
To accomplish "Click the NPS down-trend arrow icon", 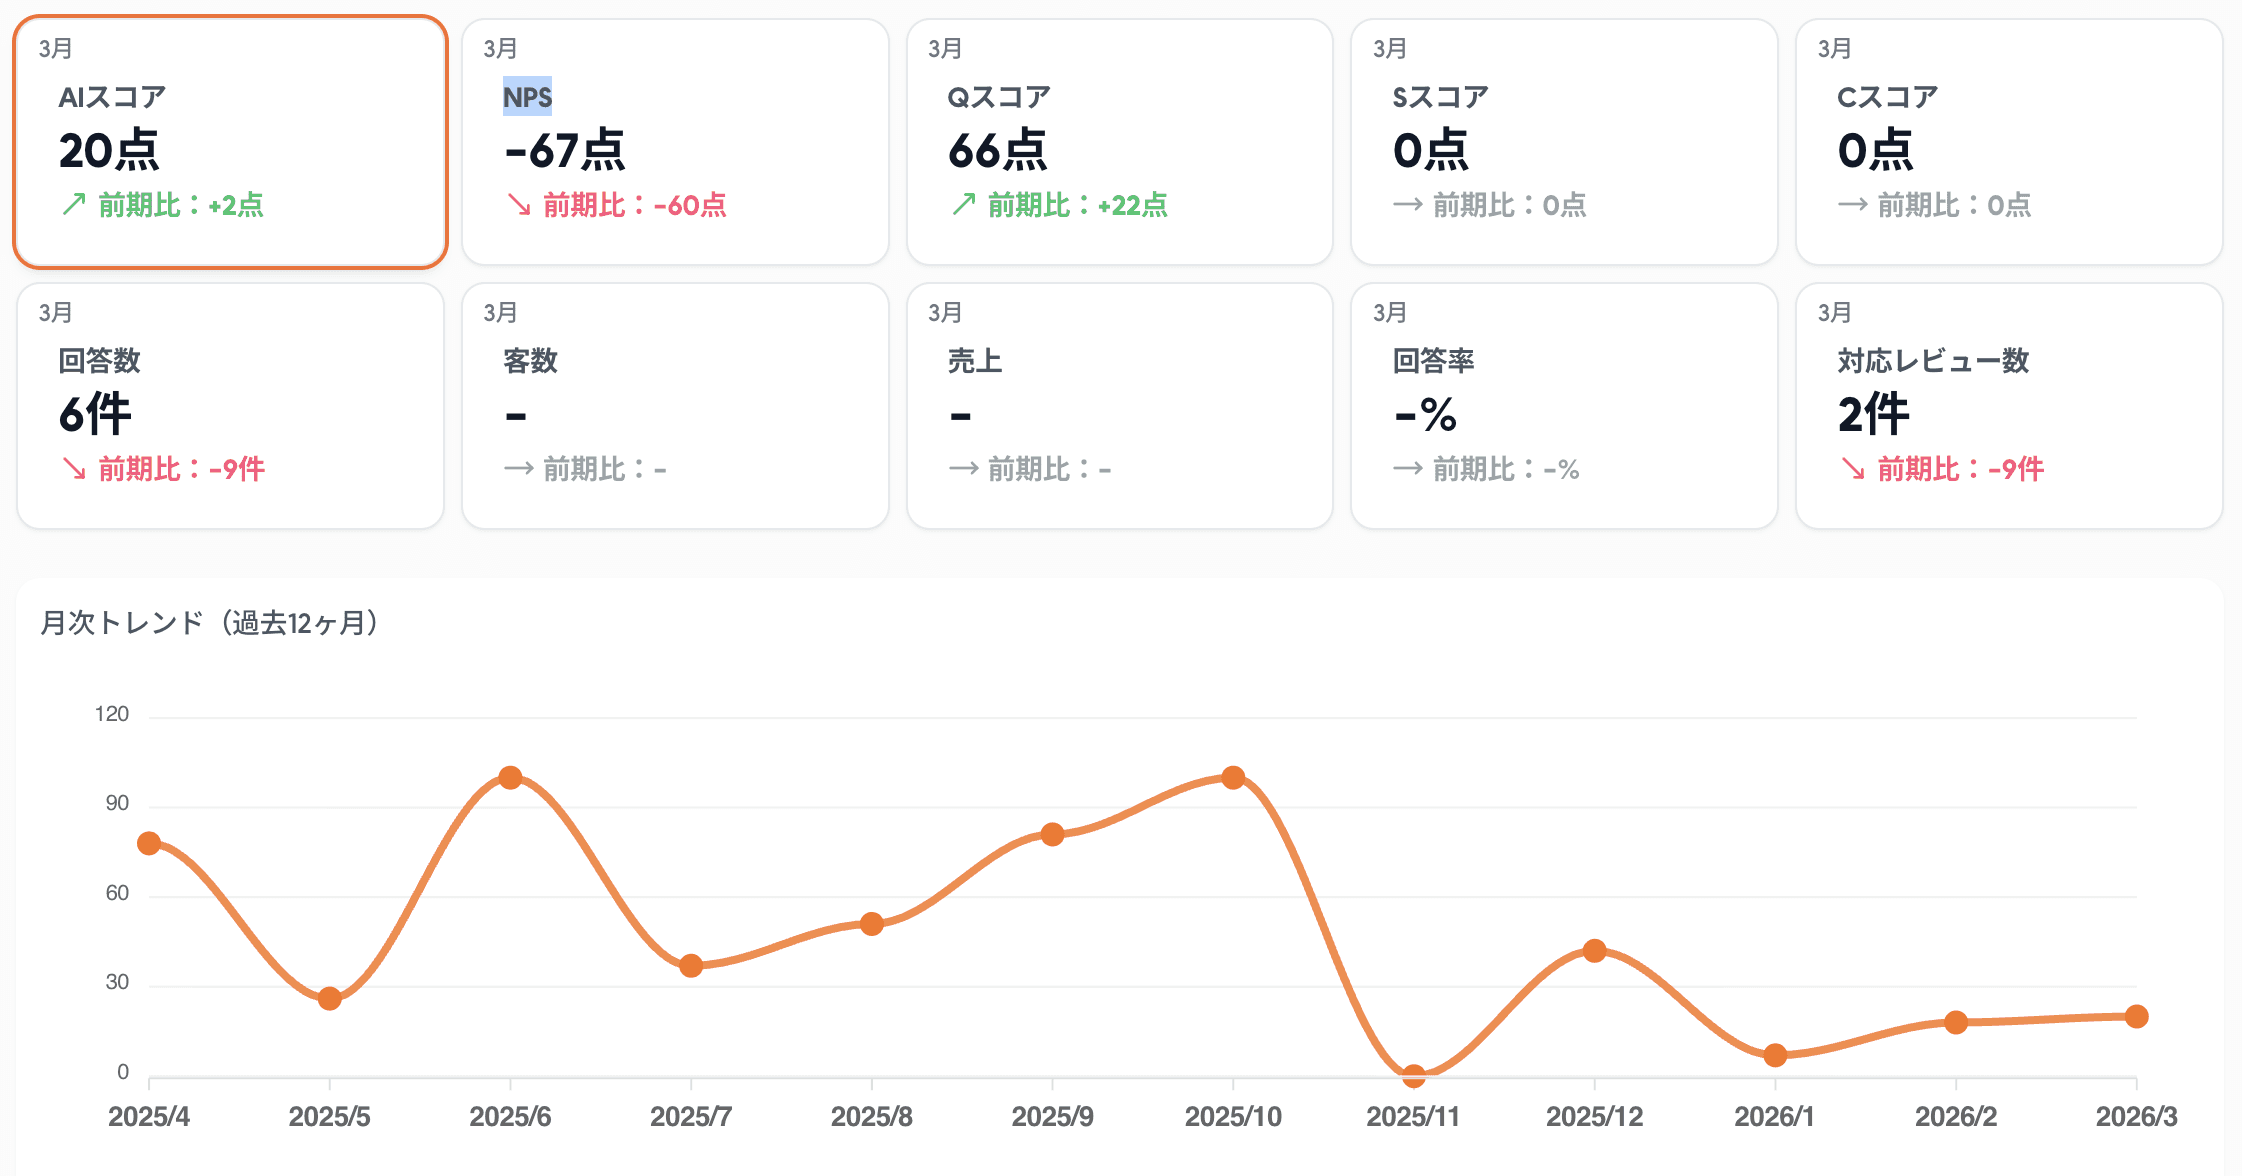I will pyautogui.click(x=518, y=205).
